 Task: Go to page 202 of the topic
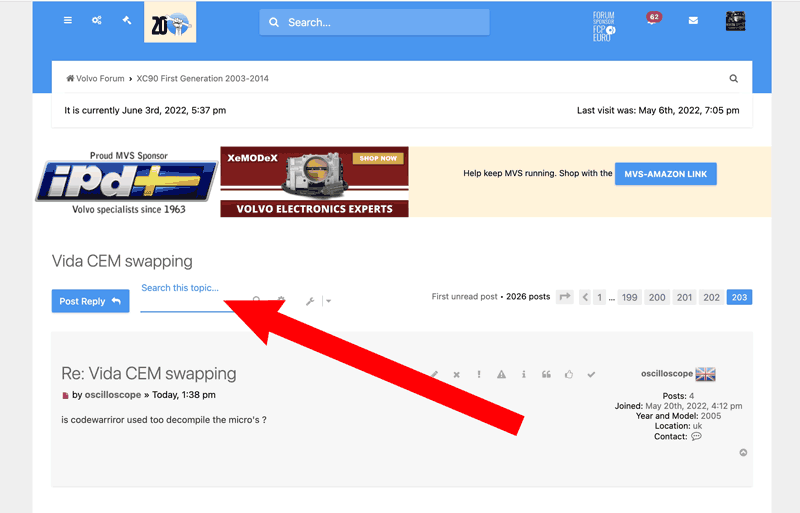click(711, 297)
